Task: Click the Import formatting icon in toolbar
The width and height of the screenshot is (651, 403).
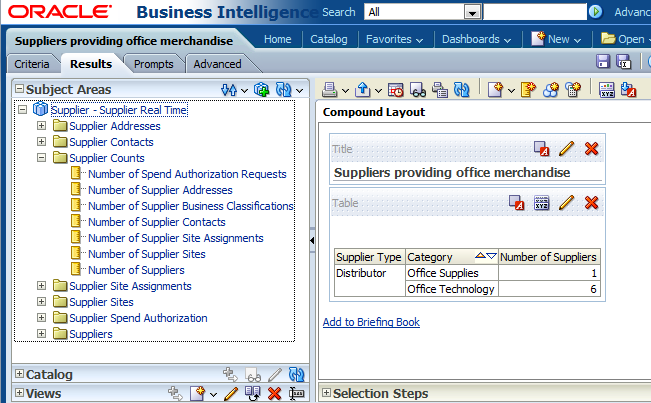Action: (629, 89)
